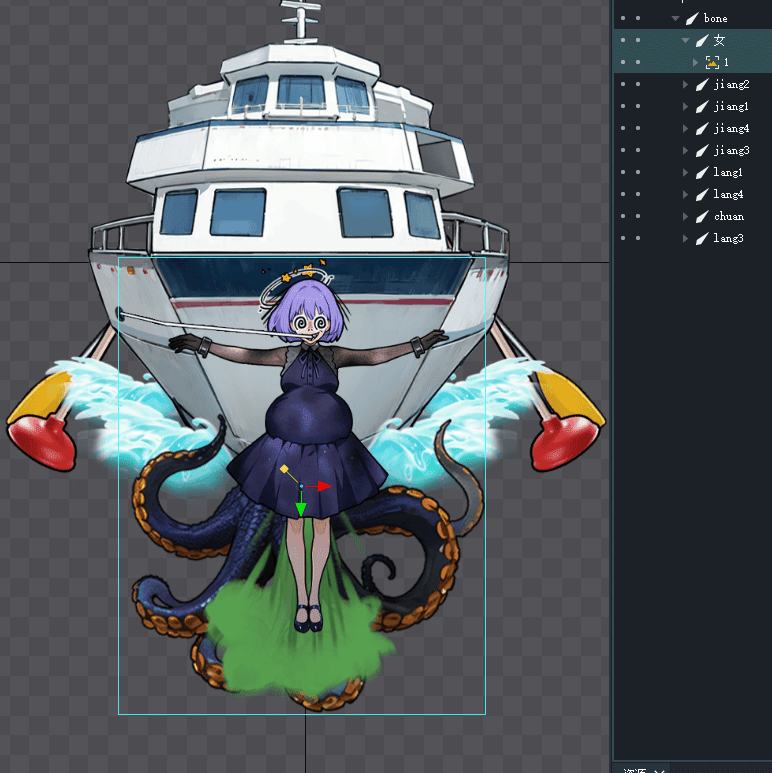
Task: Click the red X-axis arrow of gizmo
Action: coord(322,486)
